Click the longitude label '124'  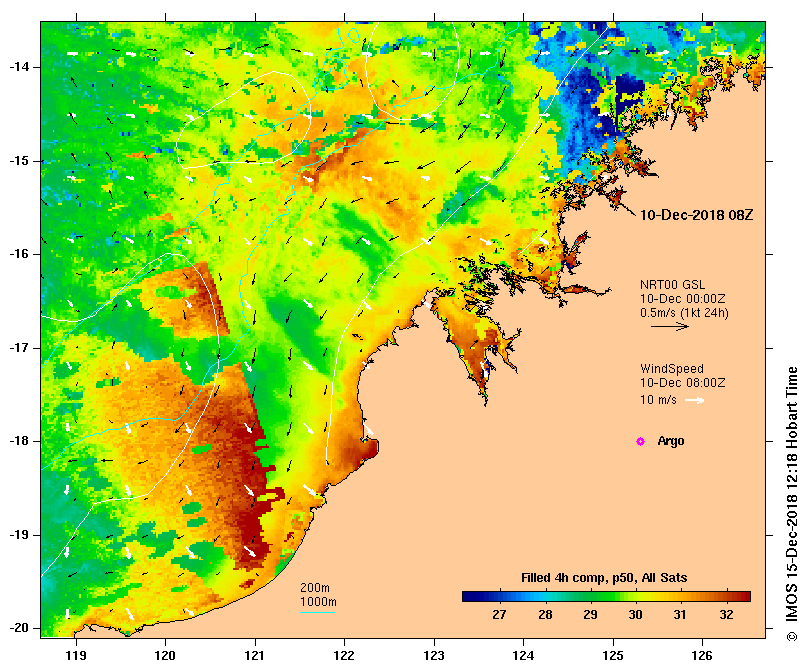(x=523, y=655)
